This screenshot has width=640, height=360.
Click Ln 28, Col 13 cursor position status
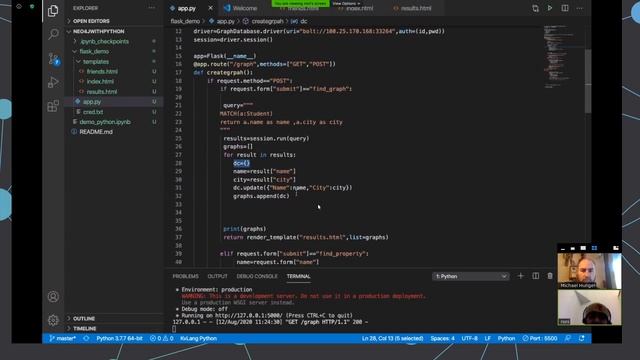coord(392,338)
